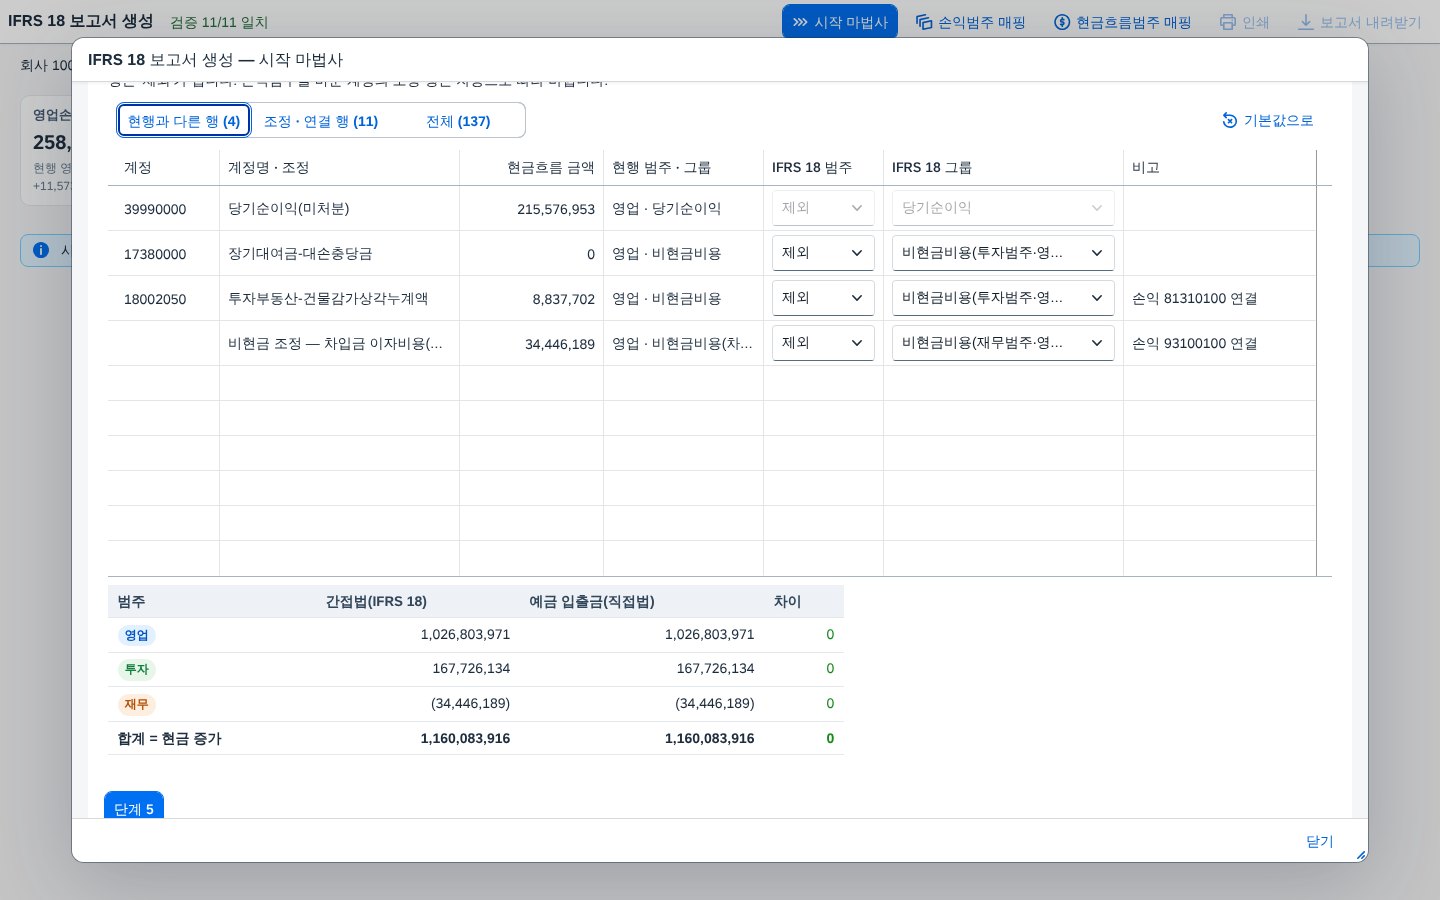
Task: Click the 단계 5 button
Action: [x=134, y=806]
